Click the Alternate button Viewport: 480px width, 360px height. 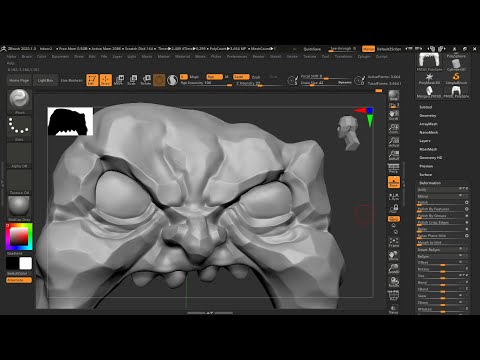point(19,280)
